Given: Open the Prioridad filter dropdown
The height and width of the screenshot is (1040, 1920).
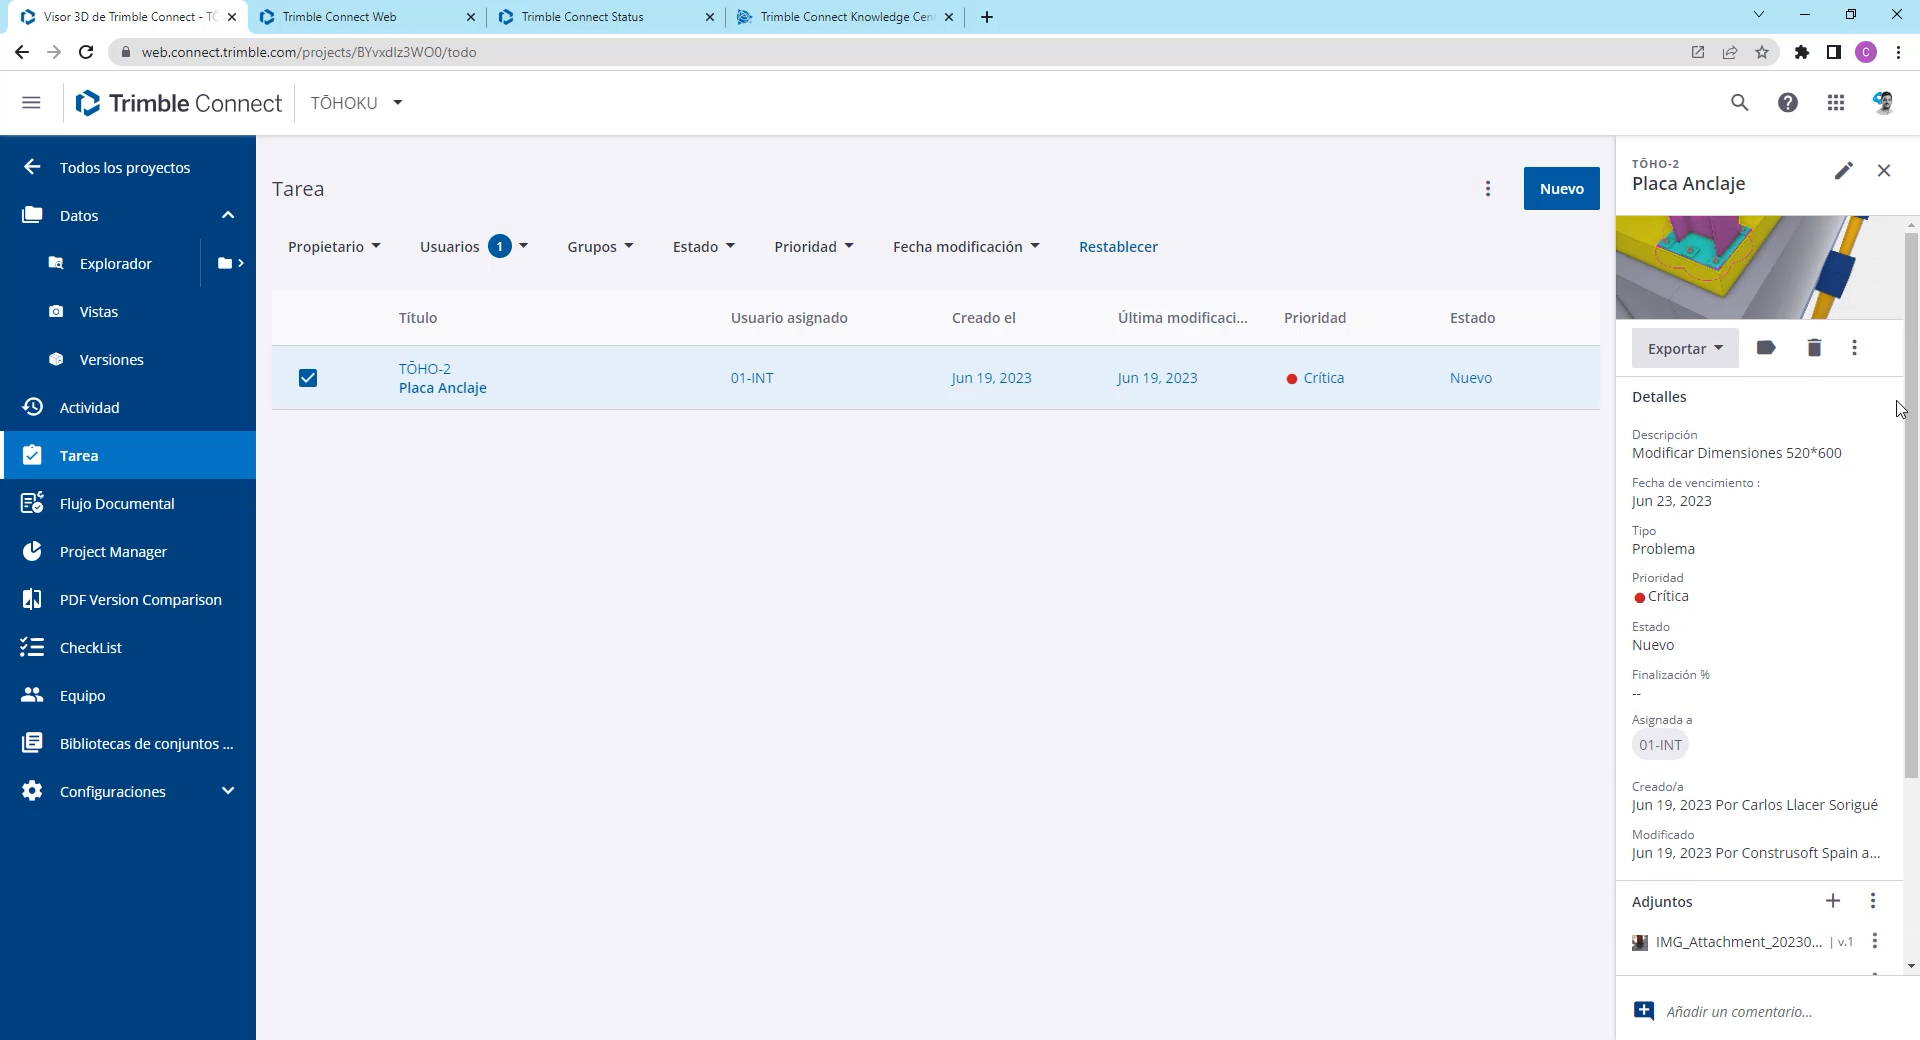Looking at the screenshot, I should point(814,247).
